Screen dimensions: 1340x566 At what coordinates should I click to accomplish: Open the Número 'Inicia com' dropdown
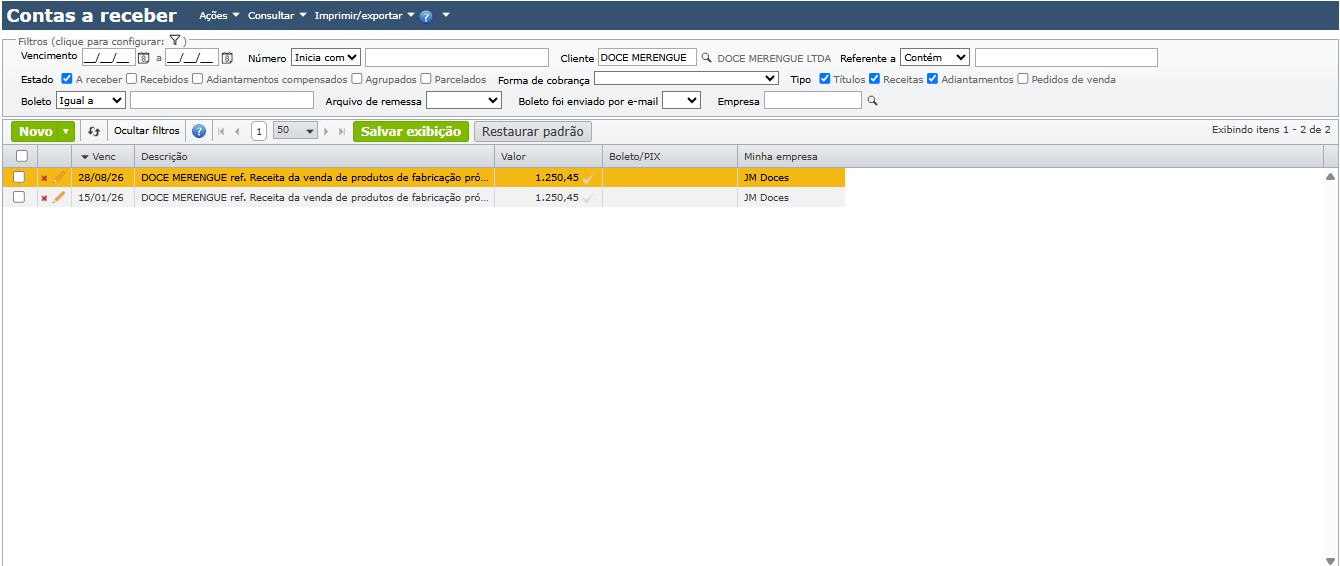(x=326, y=57)
